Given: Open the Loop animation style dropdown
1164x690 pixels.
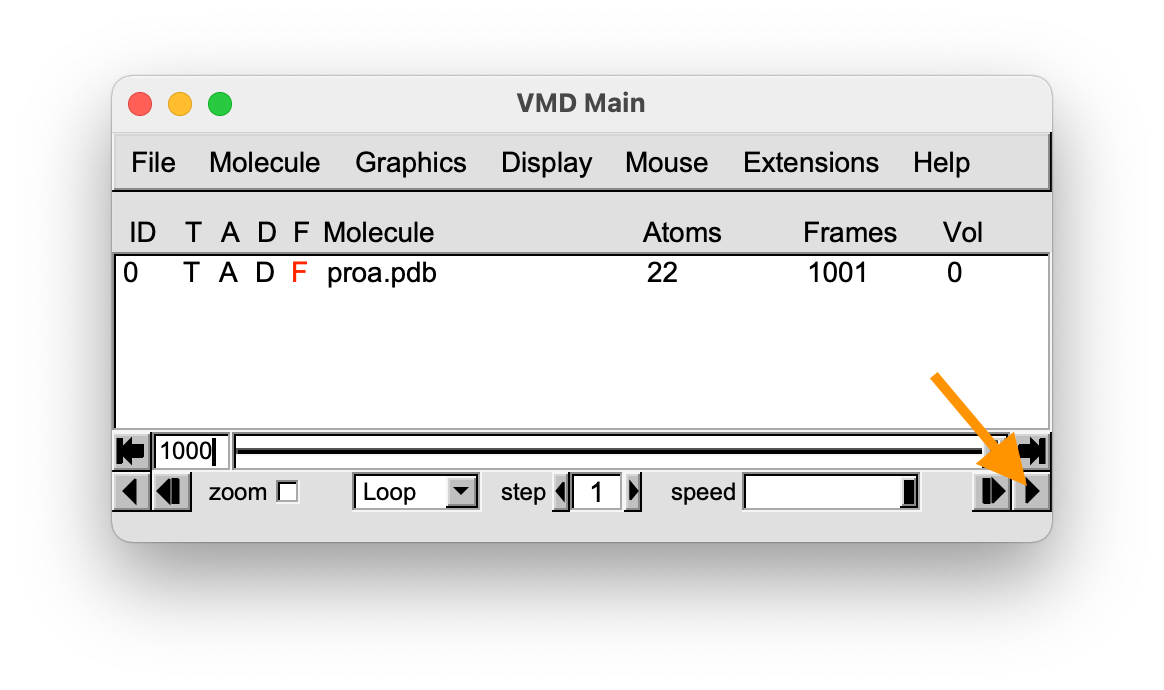Looking at the screenshot, I should (x=416, y=492).
